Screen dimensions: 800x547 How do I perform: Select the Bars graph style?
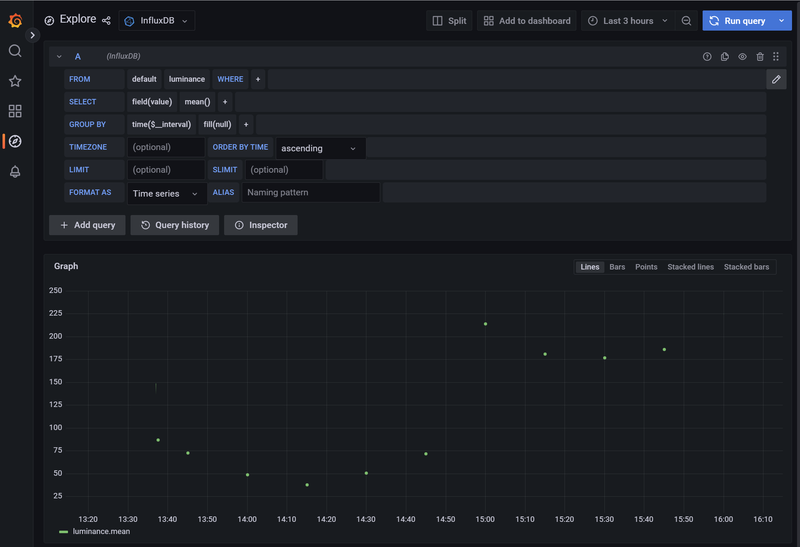point(617,267)
